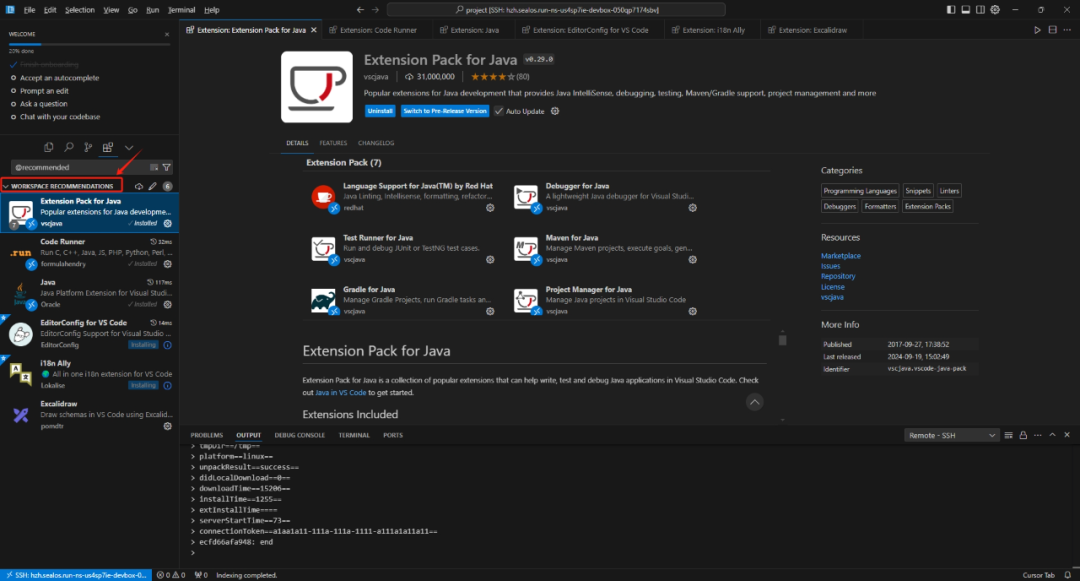This screenshot has width=1080, height=581.
Task: Click the Explorer files icon
Action: click(48, 148)
